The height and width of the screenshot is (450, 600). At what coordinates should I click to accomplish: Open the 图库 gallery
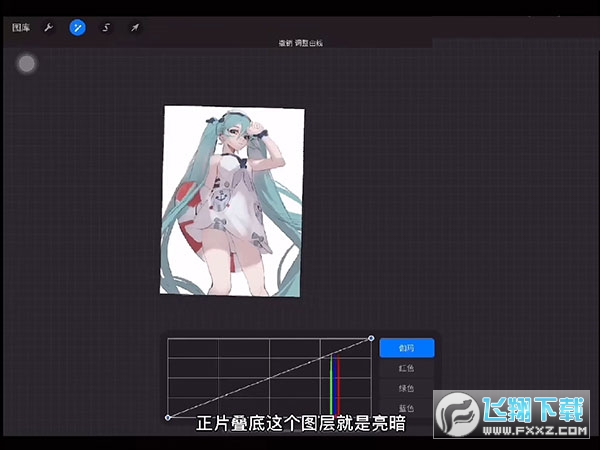tap(21, 28)
